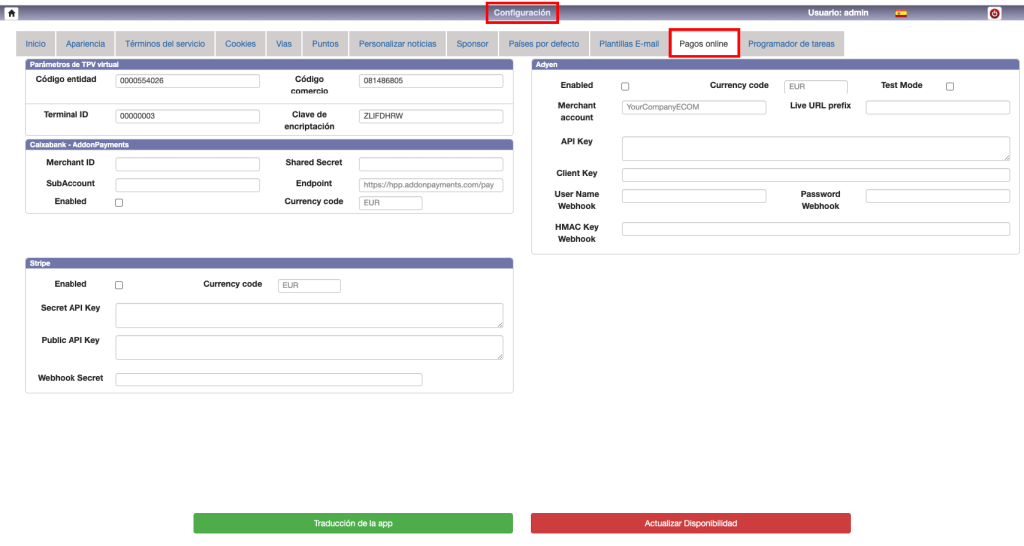Go to the Programador de tareas tab
The image size is (1024, 546).
click(792, 44)
